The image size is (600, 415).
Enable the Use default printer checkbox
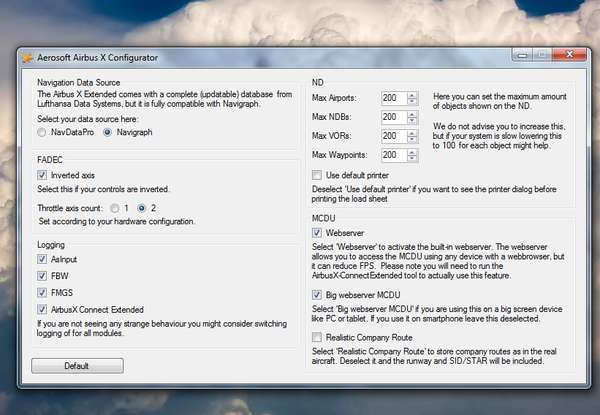click(317, 175)
